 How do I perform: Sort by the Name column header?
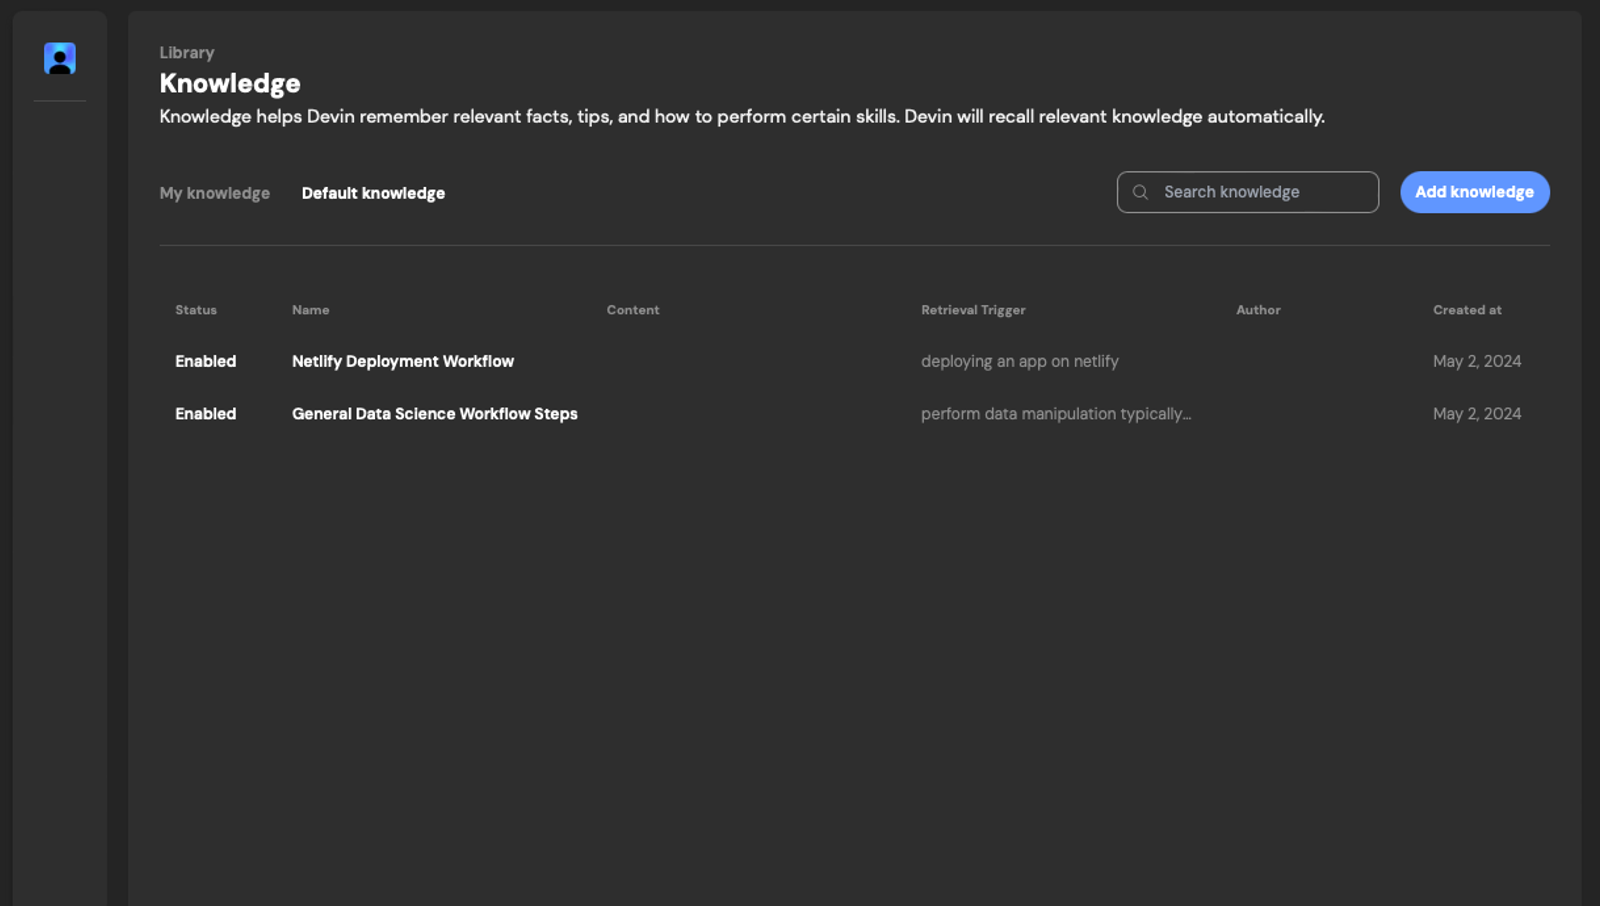coord(310,310)
